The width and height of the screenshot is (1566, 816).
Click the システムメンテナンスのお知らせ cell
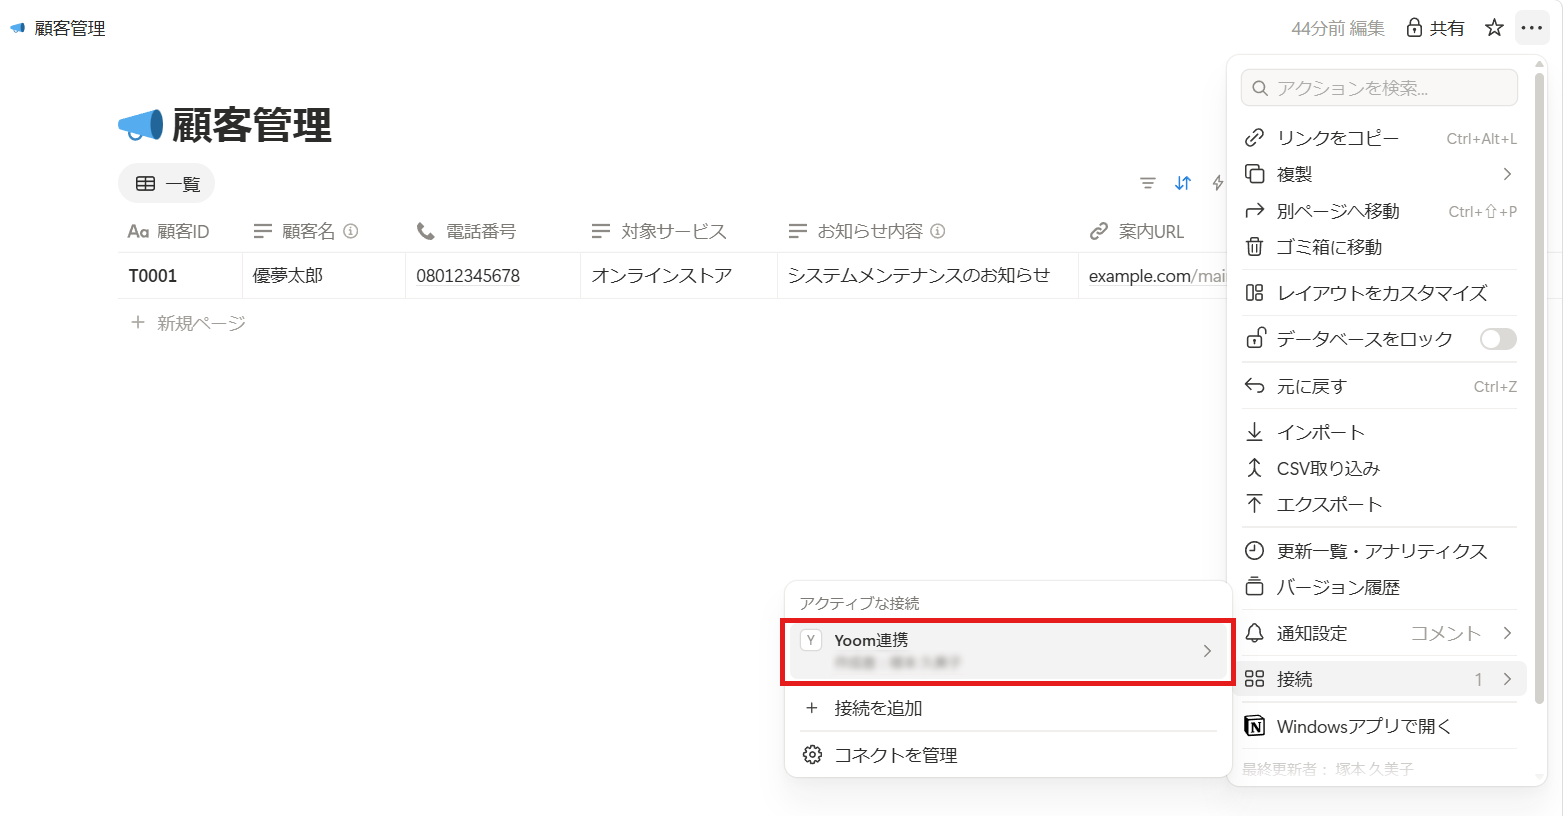click(928, 275)
